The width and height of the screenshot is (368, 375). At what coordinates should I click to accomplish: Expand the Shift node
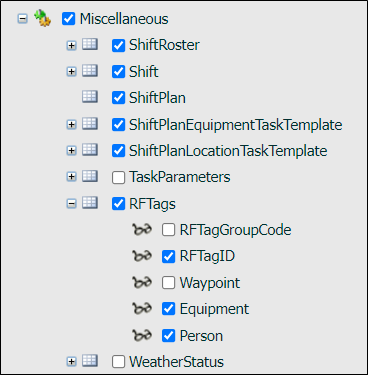click(x=71, y=71)
